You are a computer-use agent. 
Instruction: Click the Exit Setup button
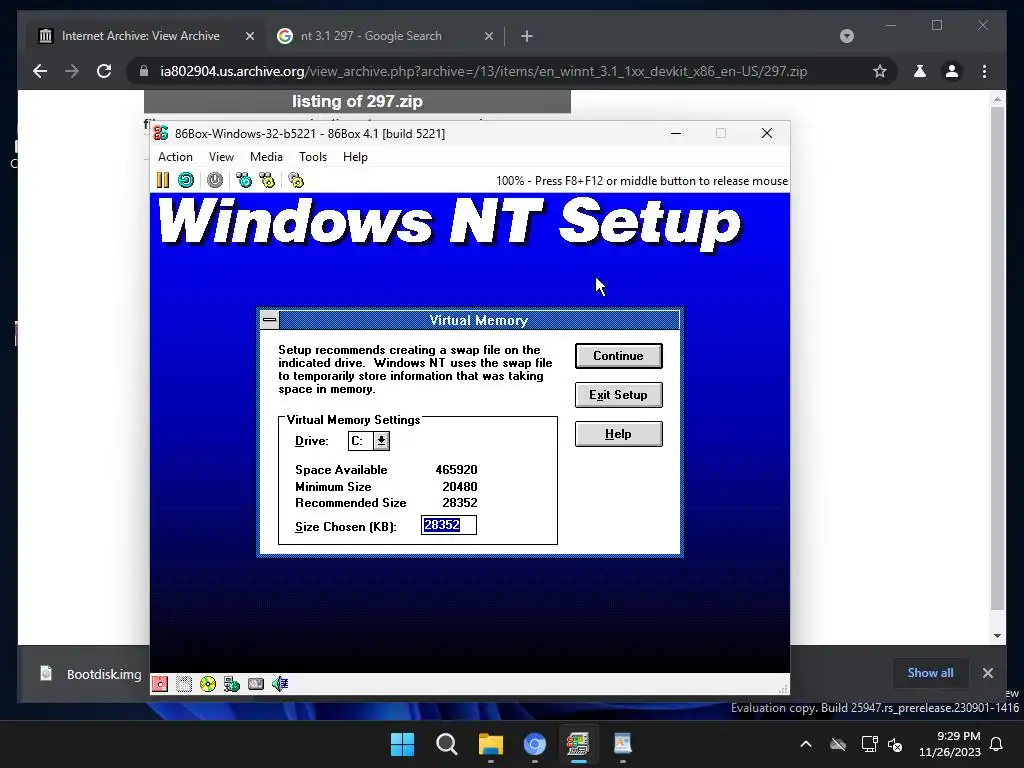(618, 395)
